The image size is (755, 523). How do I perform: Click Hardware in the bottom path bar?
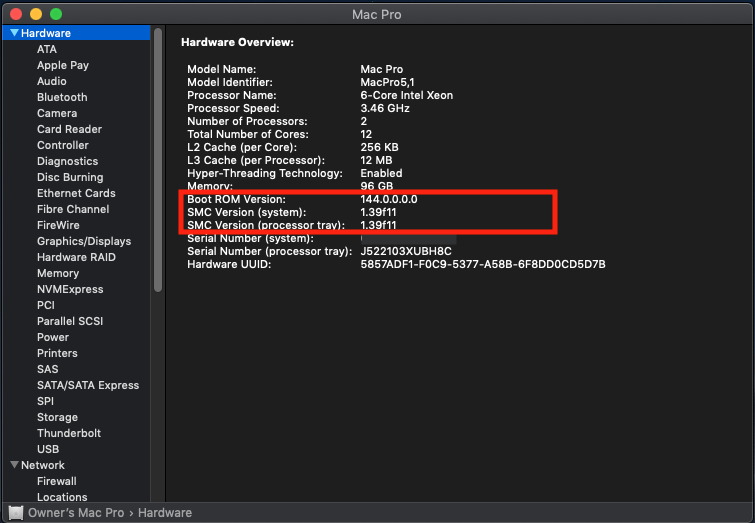pos(165,512)
